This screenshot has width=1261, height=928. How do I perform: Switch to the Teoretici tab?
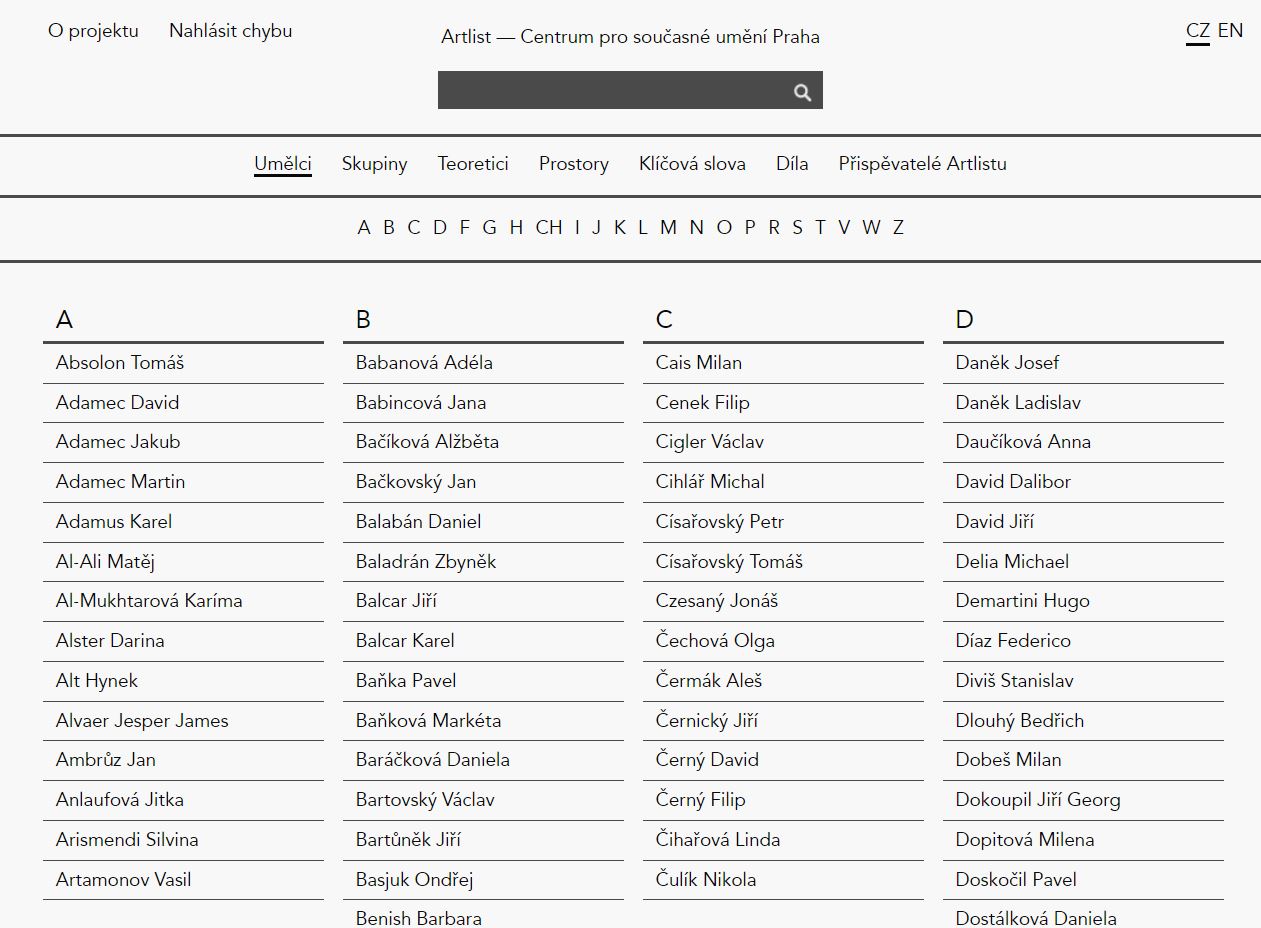(x=473, y=164)
